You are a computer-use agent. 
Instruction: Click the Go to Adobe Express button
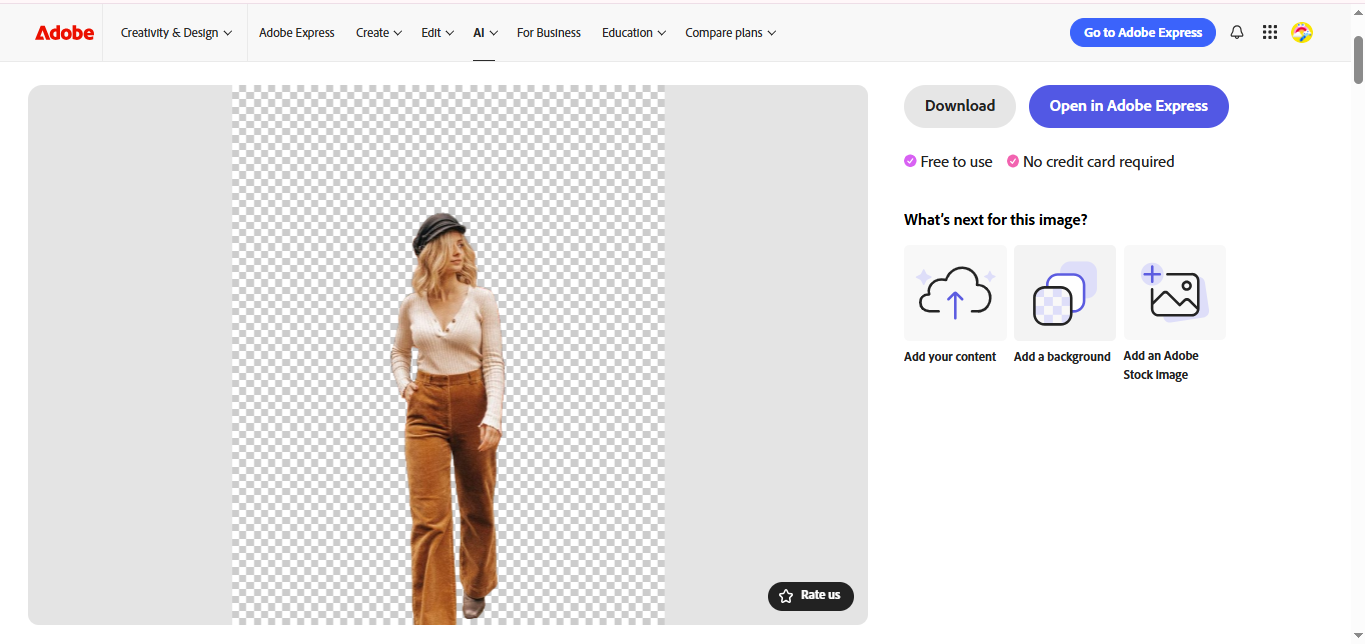[x=1142, y=32]
